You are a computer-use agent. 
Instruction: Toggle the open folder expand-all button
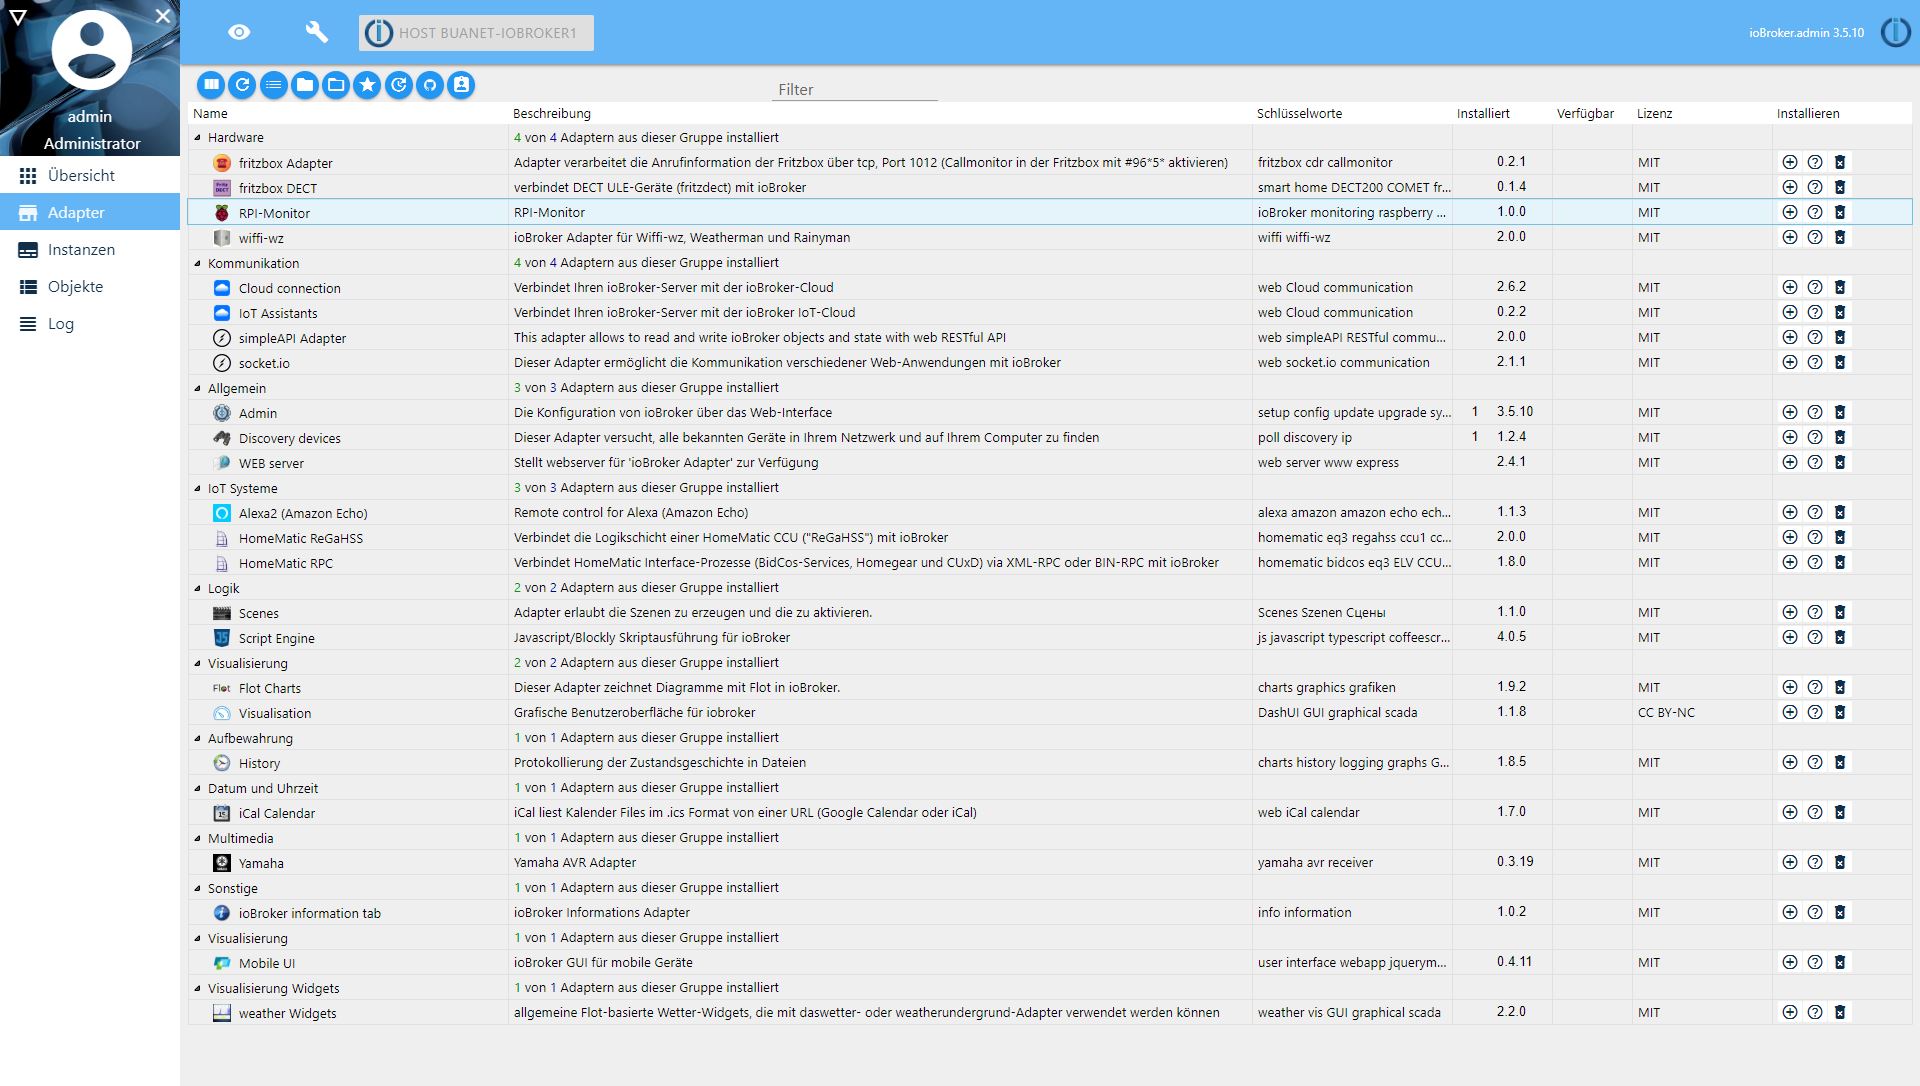click(x=336, y=86)
